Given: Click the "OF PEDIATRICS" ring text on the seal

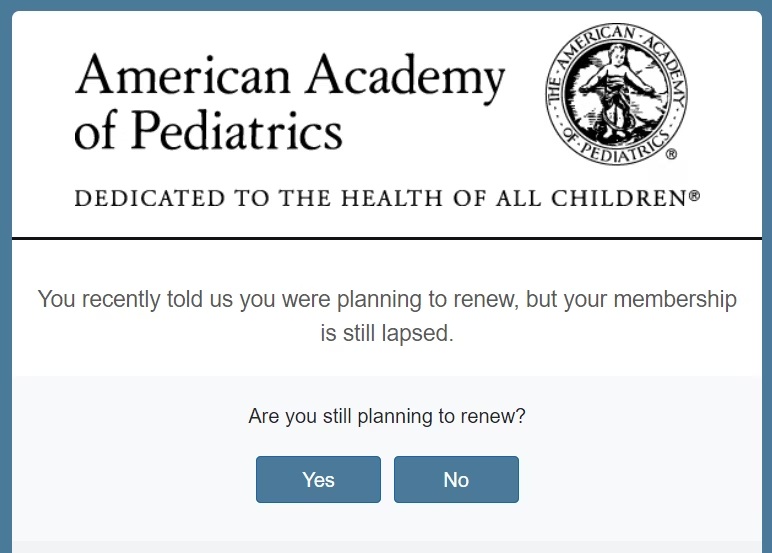Looking at the screenshot, I should coord(616,146).
